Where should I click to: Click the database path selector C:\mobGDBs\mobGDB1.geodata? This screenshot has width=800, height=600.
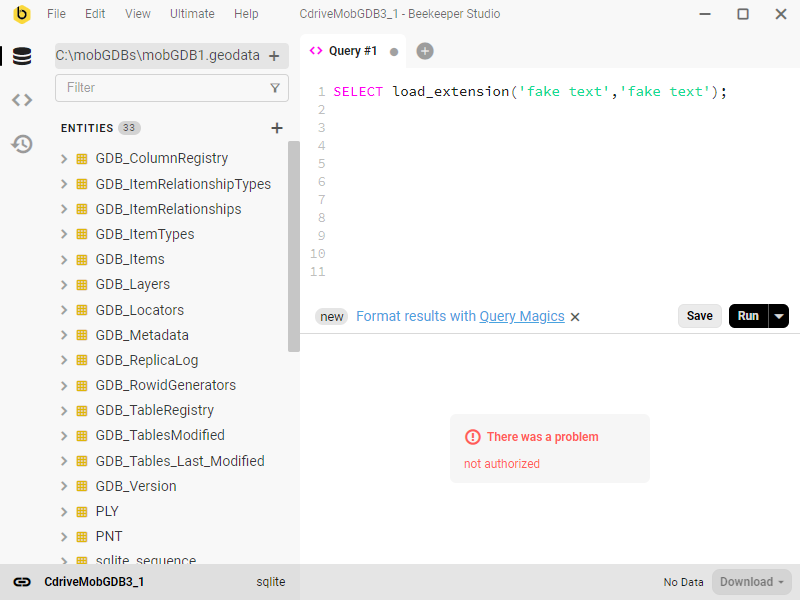coord(171,56)
